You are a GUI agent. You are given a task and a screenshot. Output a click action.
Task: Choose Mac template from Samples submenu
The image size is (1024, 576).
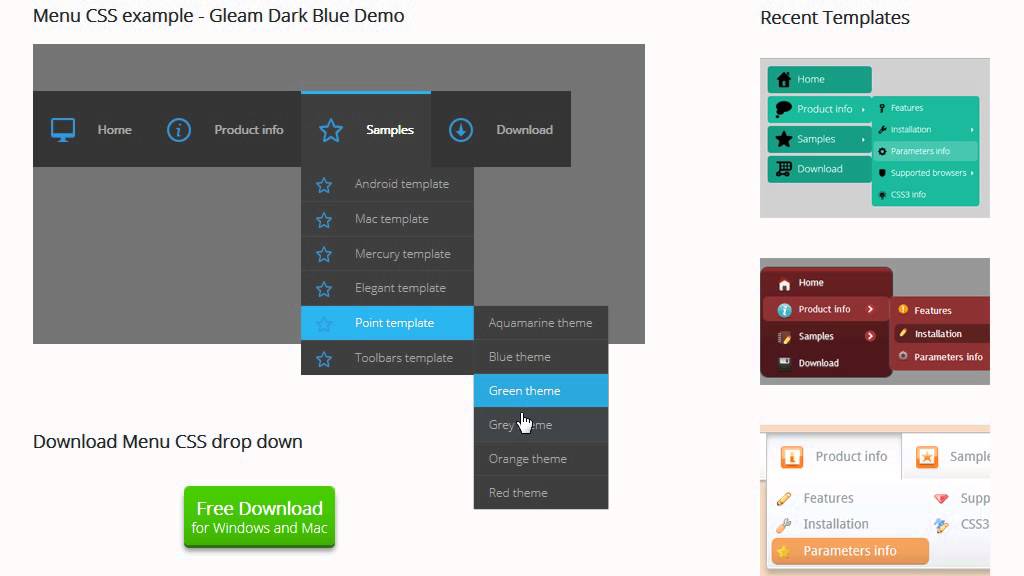point(387,219)
